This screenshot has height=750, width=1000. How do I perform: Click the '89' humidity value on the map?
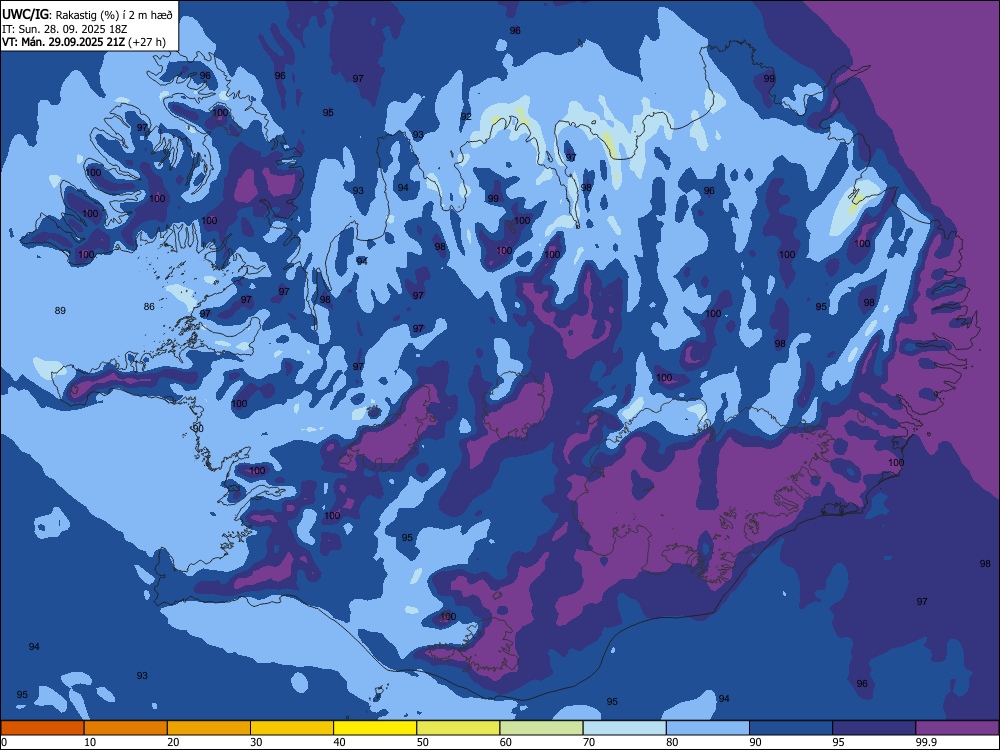(x=60, y=311)
